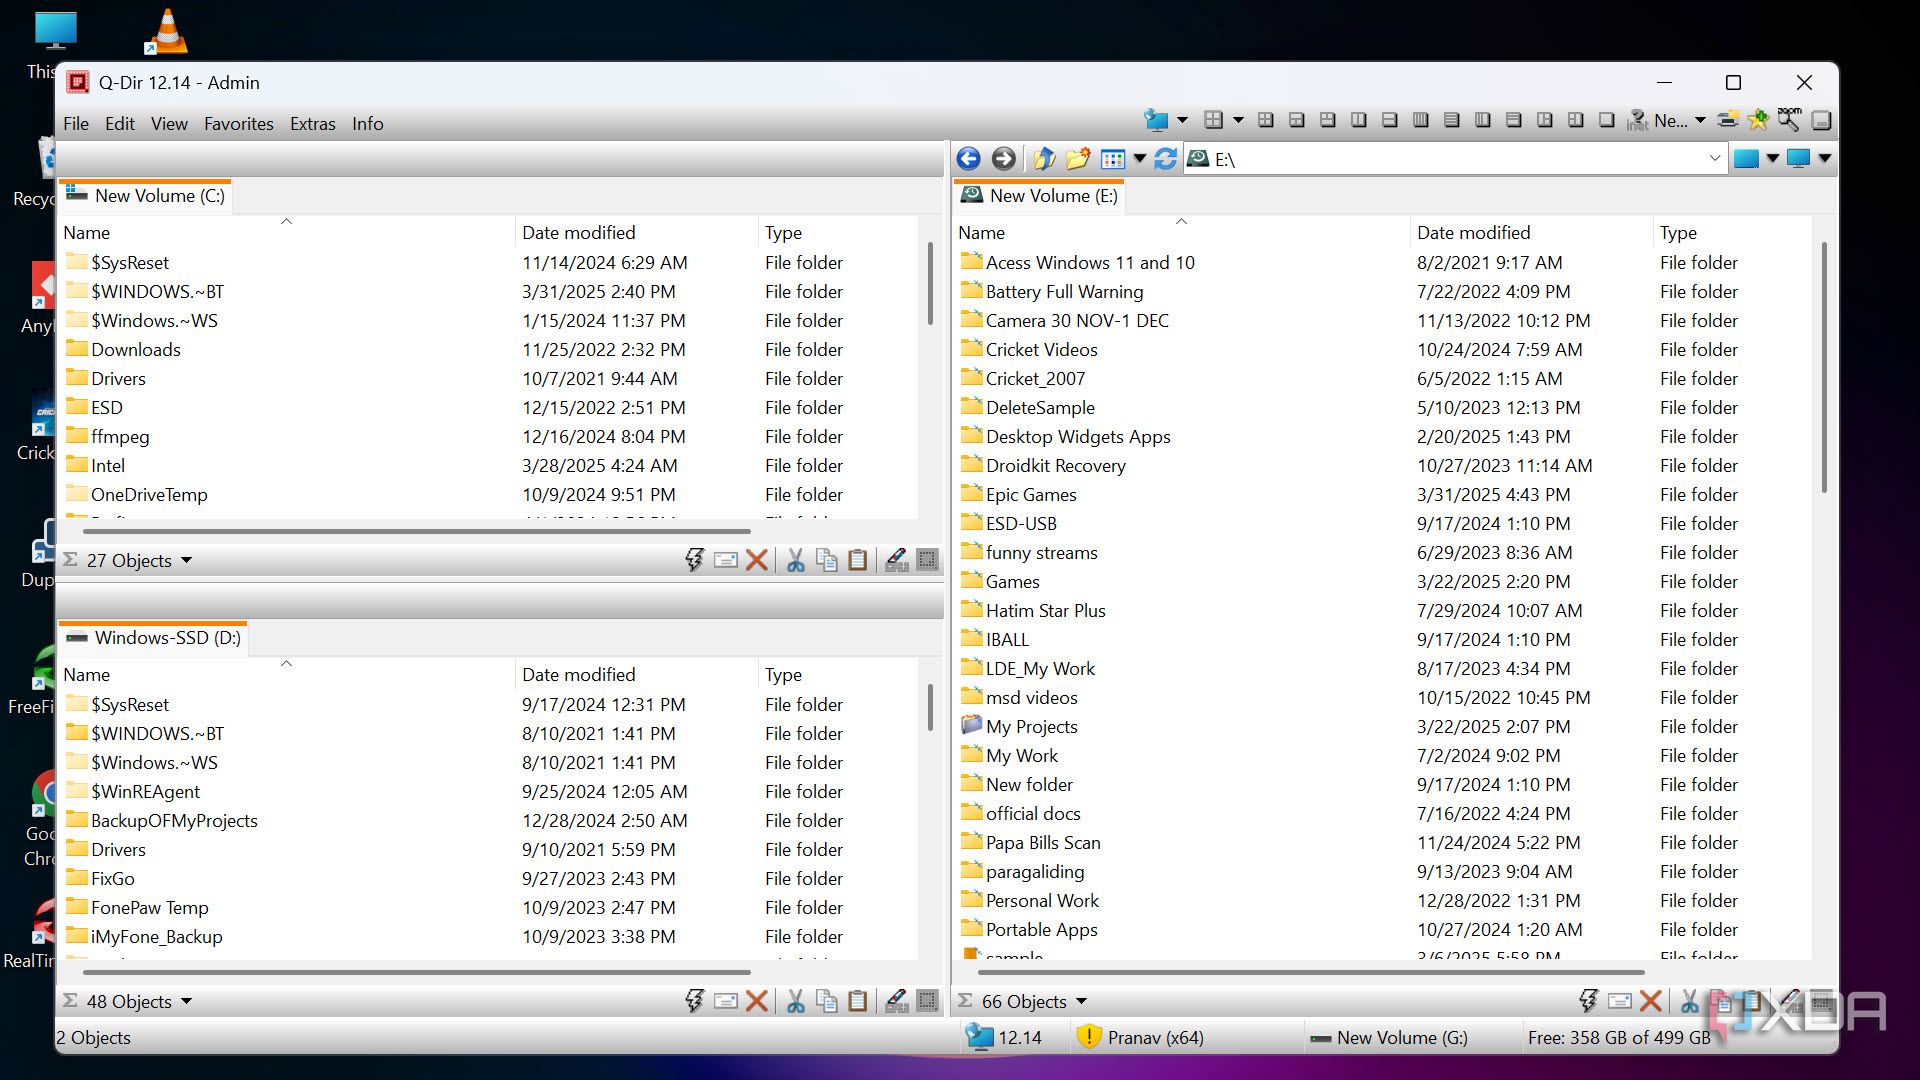1920x1080 pixels.
Task: Cut selection using scissors in C: pane
Action: [795, 560]
